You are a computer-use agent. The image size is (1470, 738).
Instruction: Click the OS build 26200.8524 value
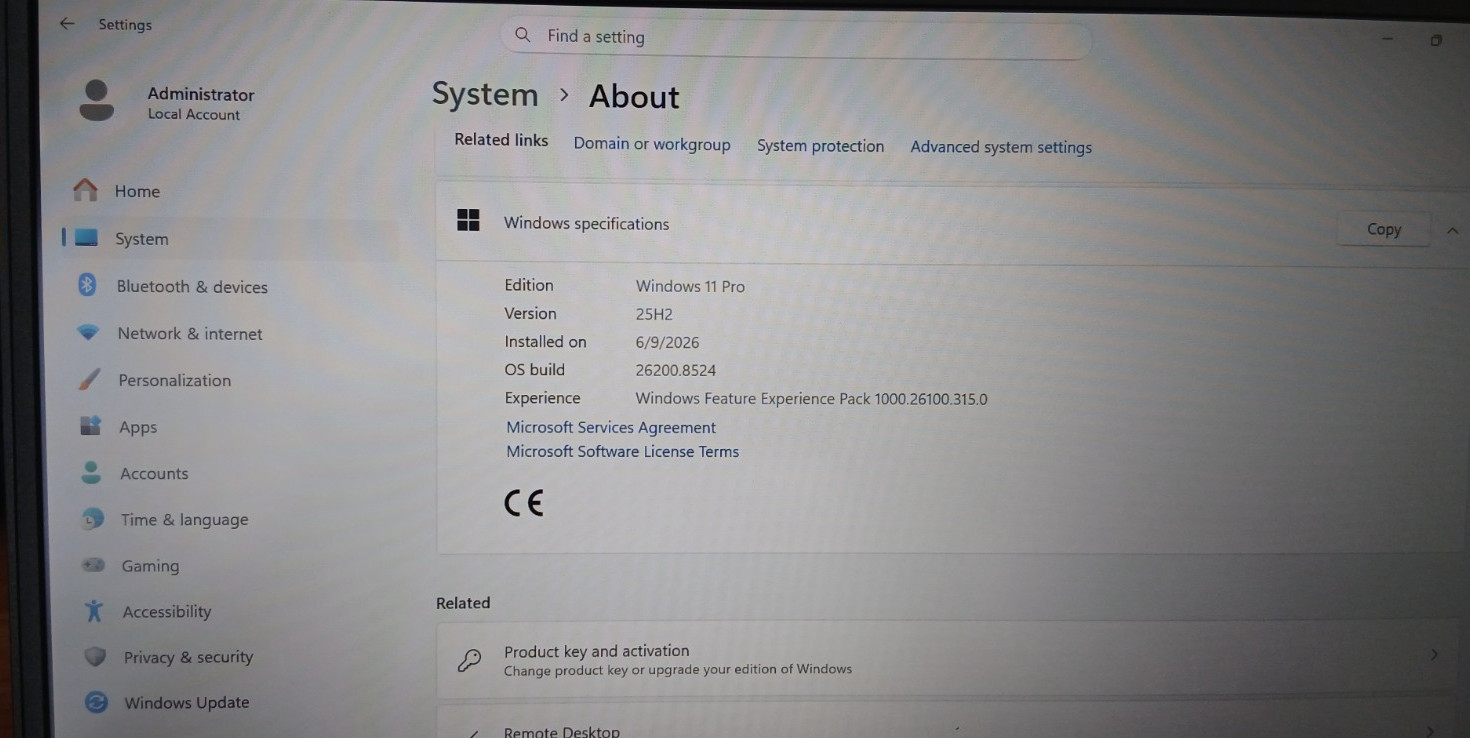(x=676, y=370)
